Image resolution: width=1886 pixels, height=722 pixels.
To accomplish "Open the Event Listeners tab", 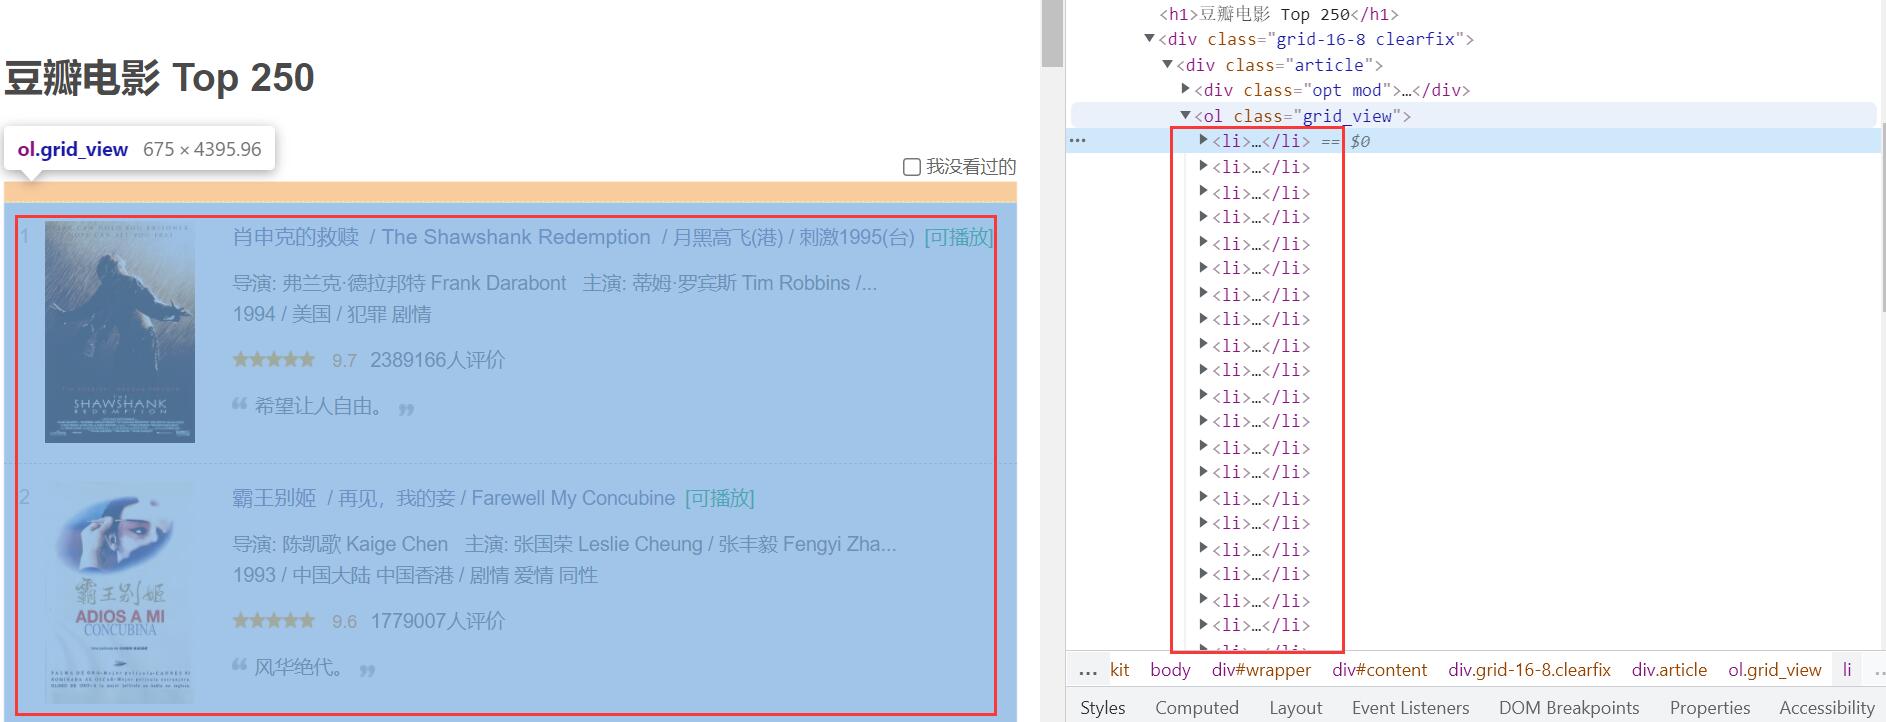I will pos(1410,707).
